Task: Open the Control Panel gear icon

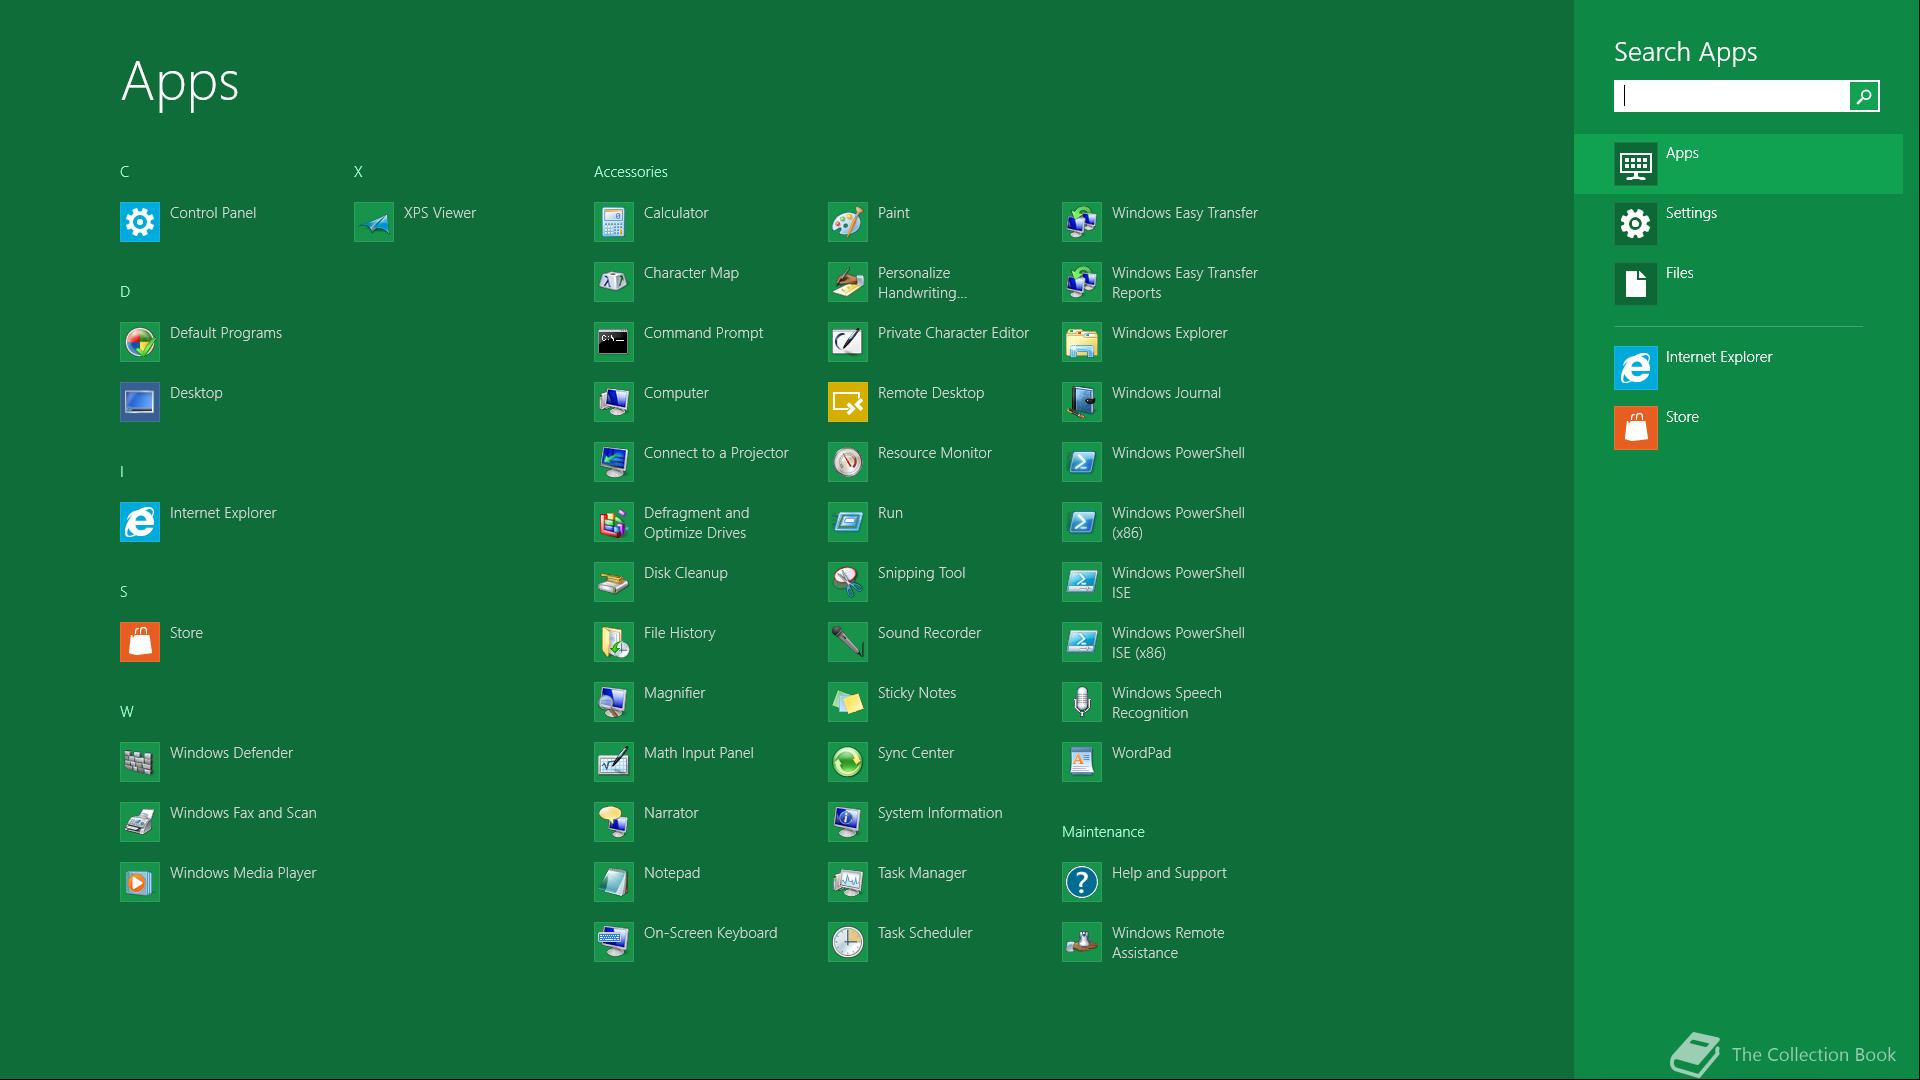Action: [140, 222]
